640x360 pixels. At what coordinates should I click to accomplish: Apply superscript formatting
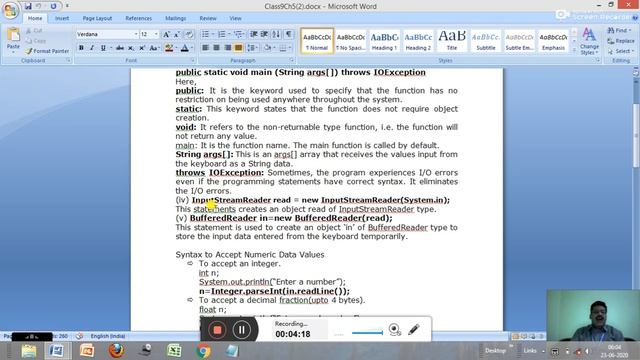click(142, 48)
